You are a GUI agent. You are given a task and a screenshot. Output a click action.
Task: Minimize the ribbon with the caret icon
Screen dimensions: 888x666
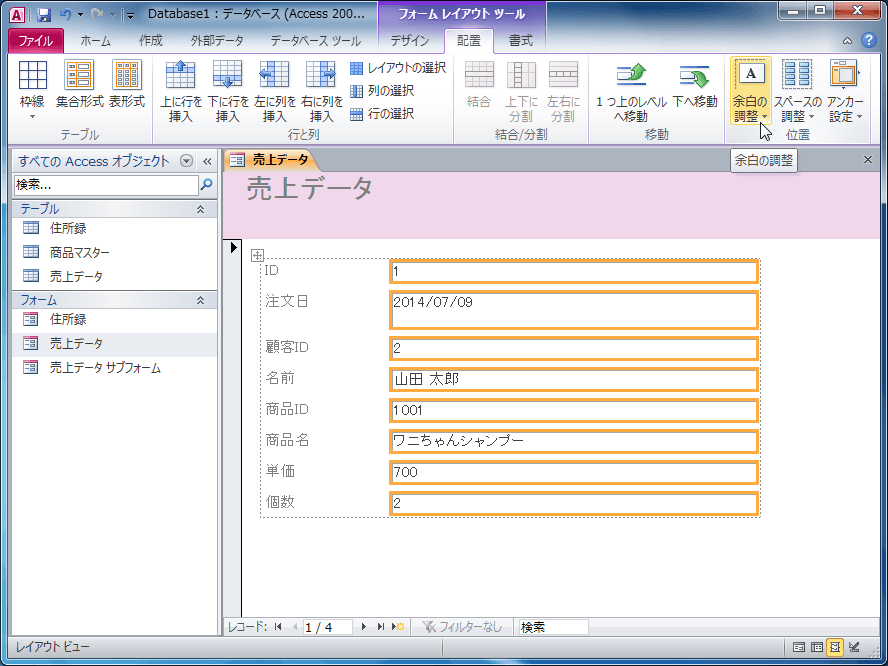(847, 41)
